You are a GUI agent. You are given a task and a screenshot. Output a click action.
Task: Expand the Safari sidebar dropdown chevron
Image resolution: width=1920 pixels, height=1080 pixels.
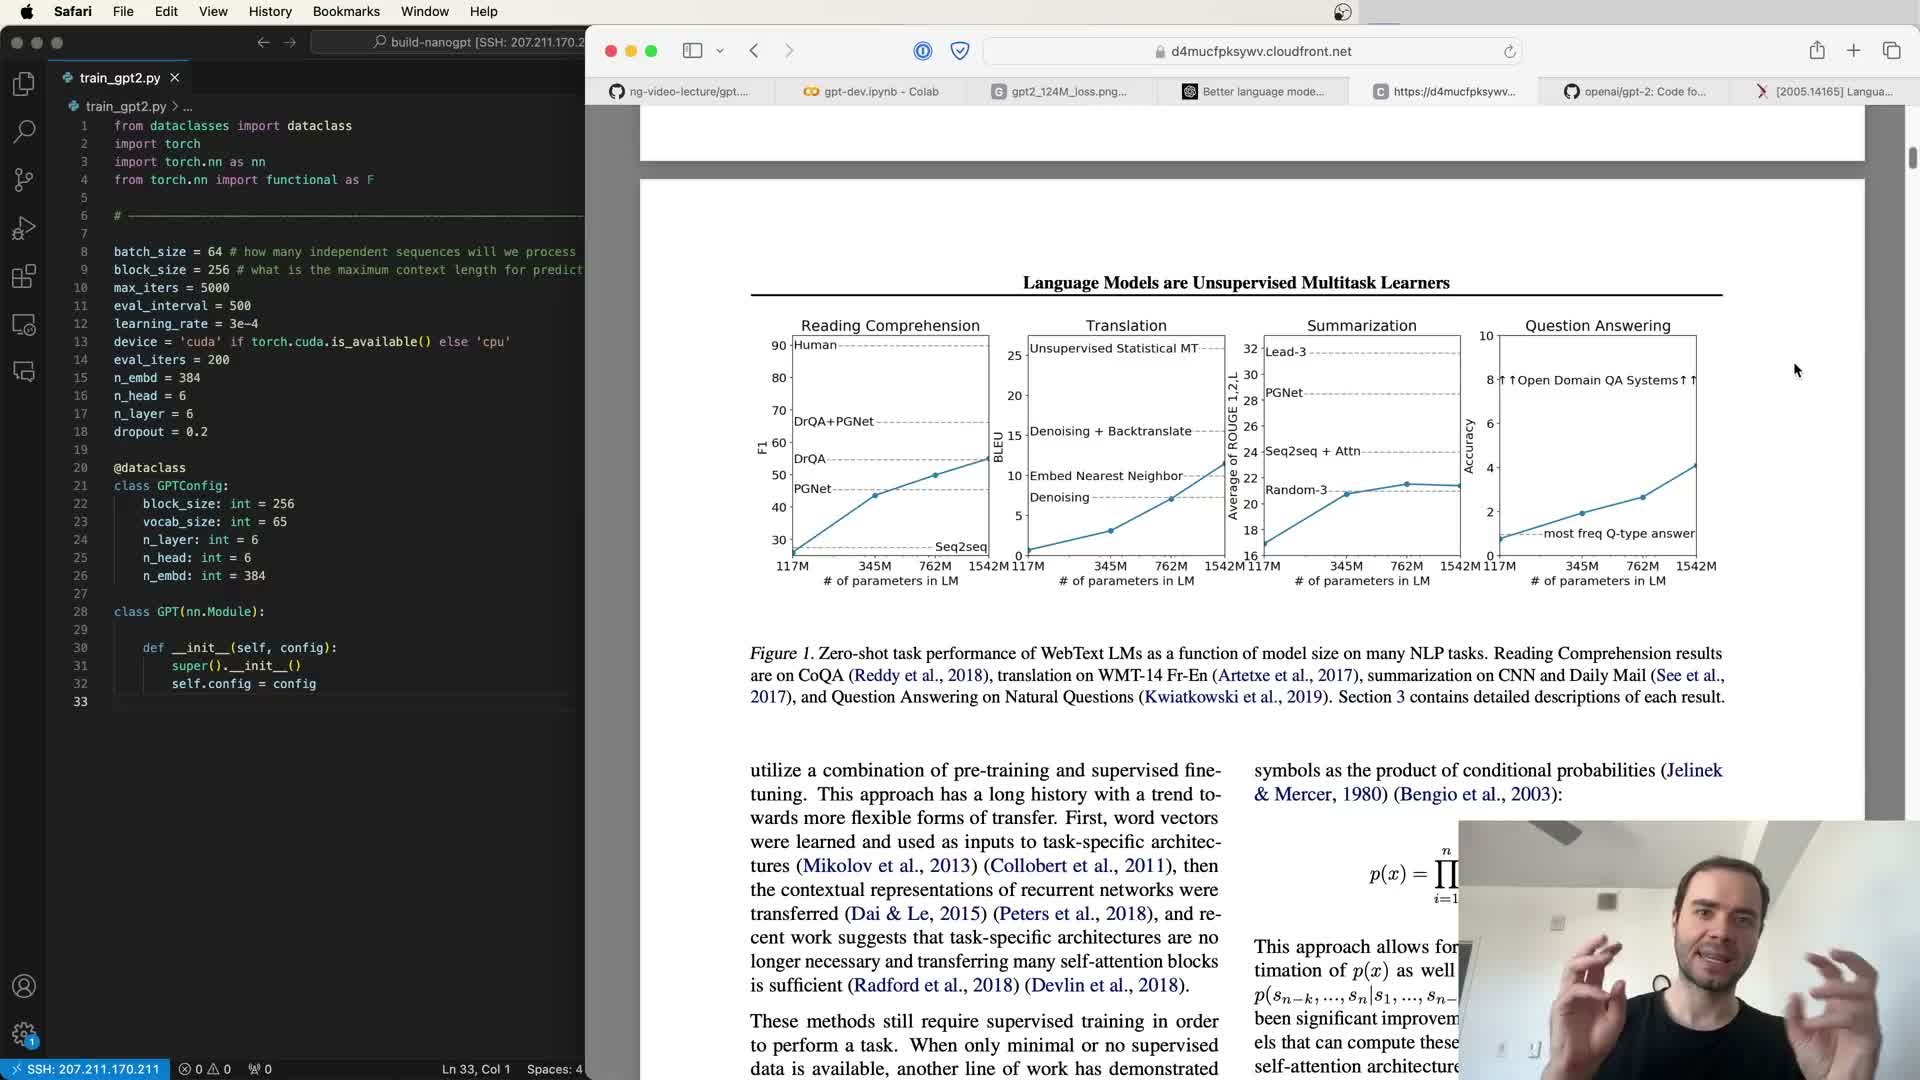[x=719, y=51]
